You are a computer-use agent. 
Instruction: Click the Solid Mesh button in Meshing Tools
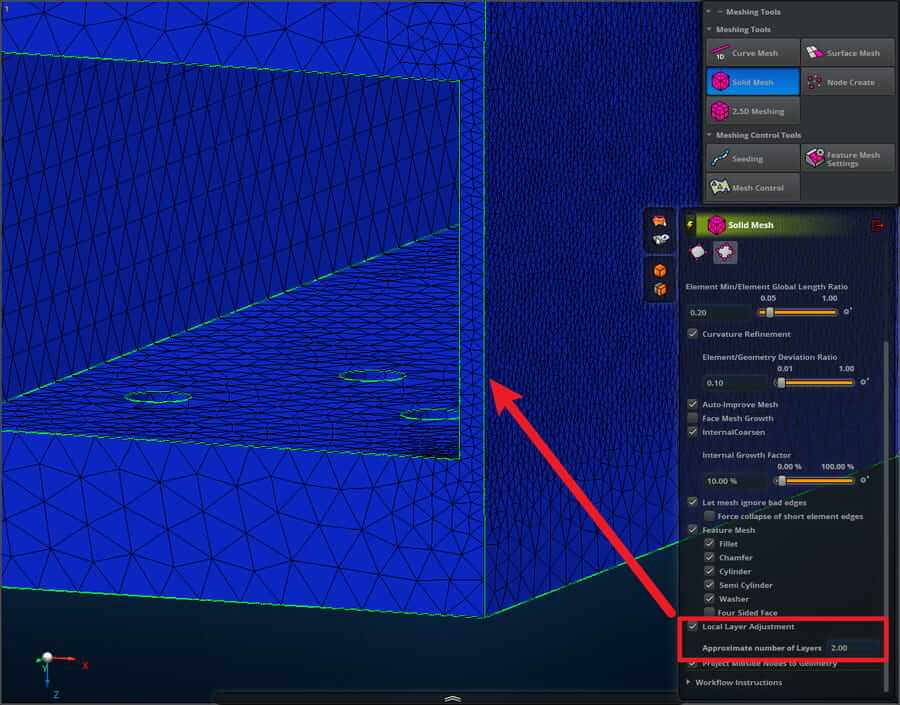(x=754, y=82)
